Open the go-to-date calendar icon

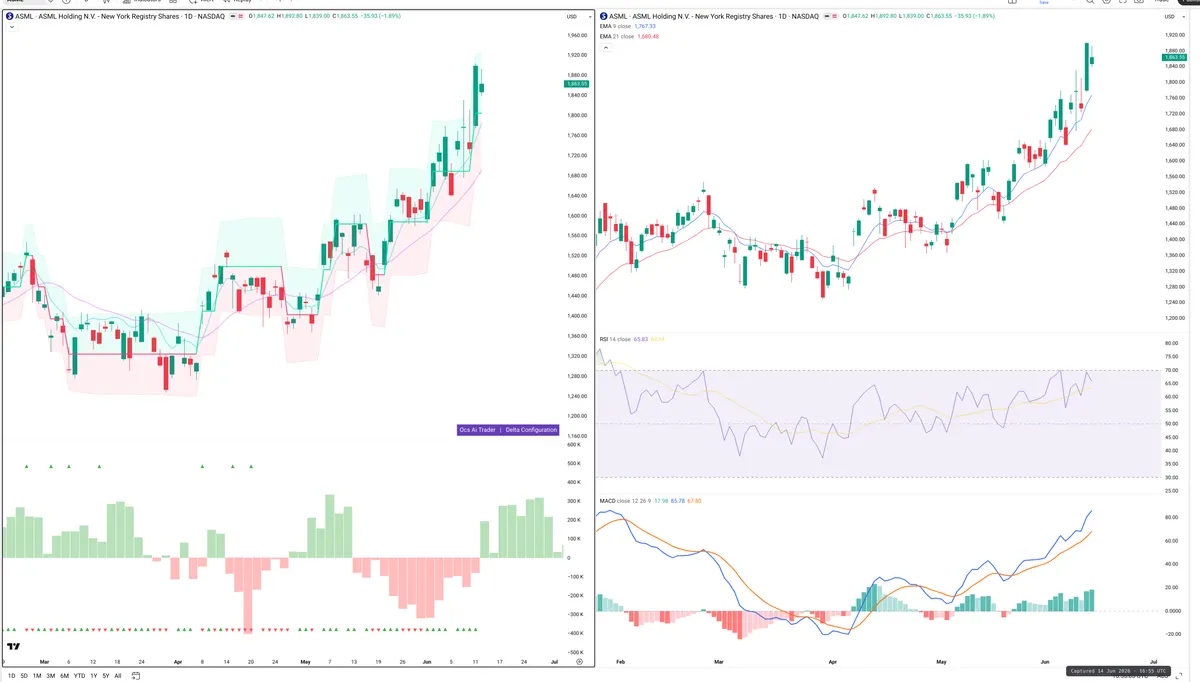tap(135, 675)
